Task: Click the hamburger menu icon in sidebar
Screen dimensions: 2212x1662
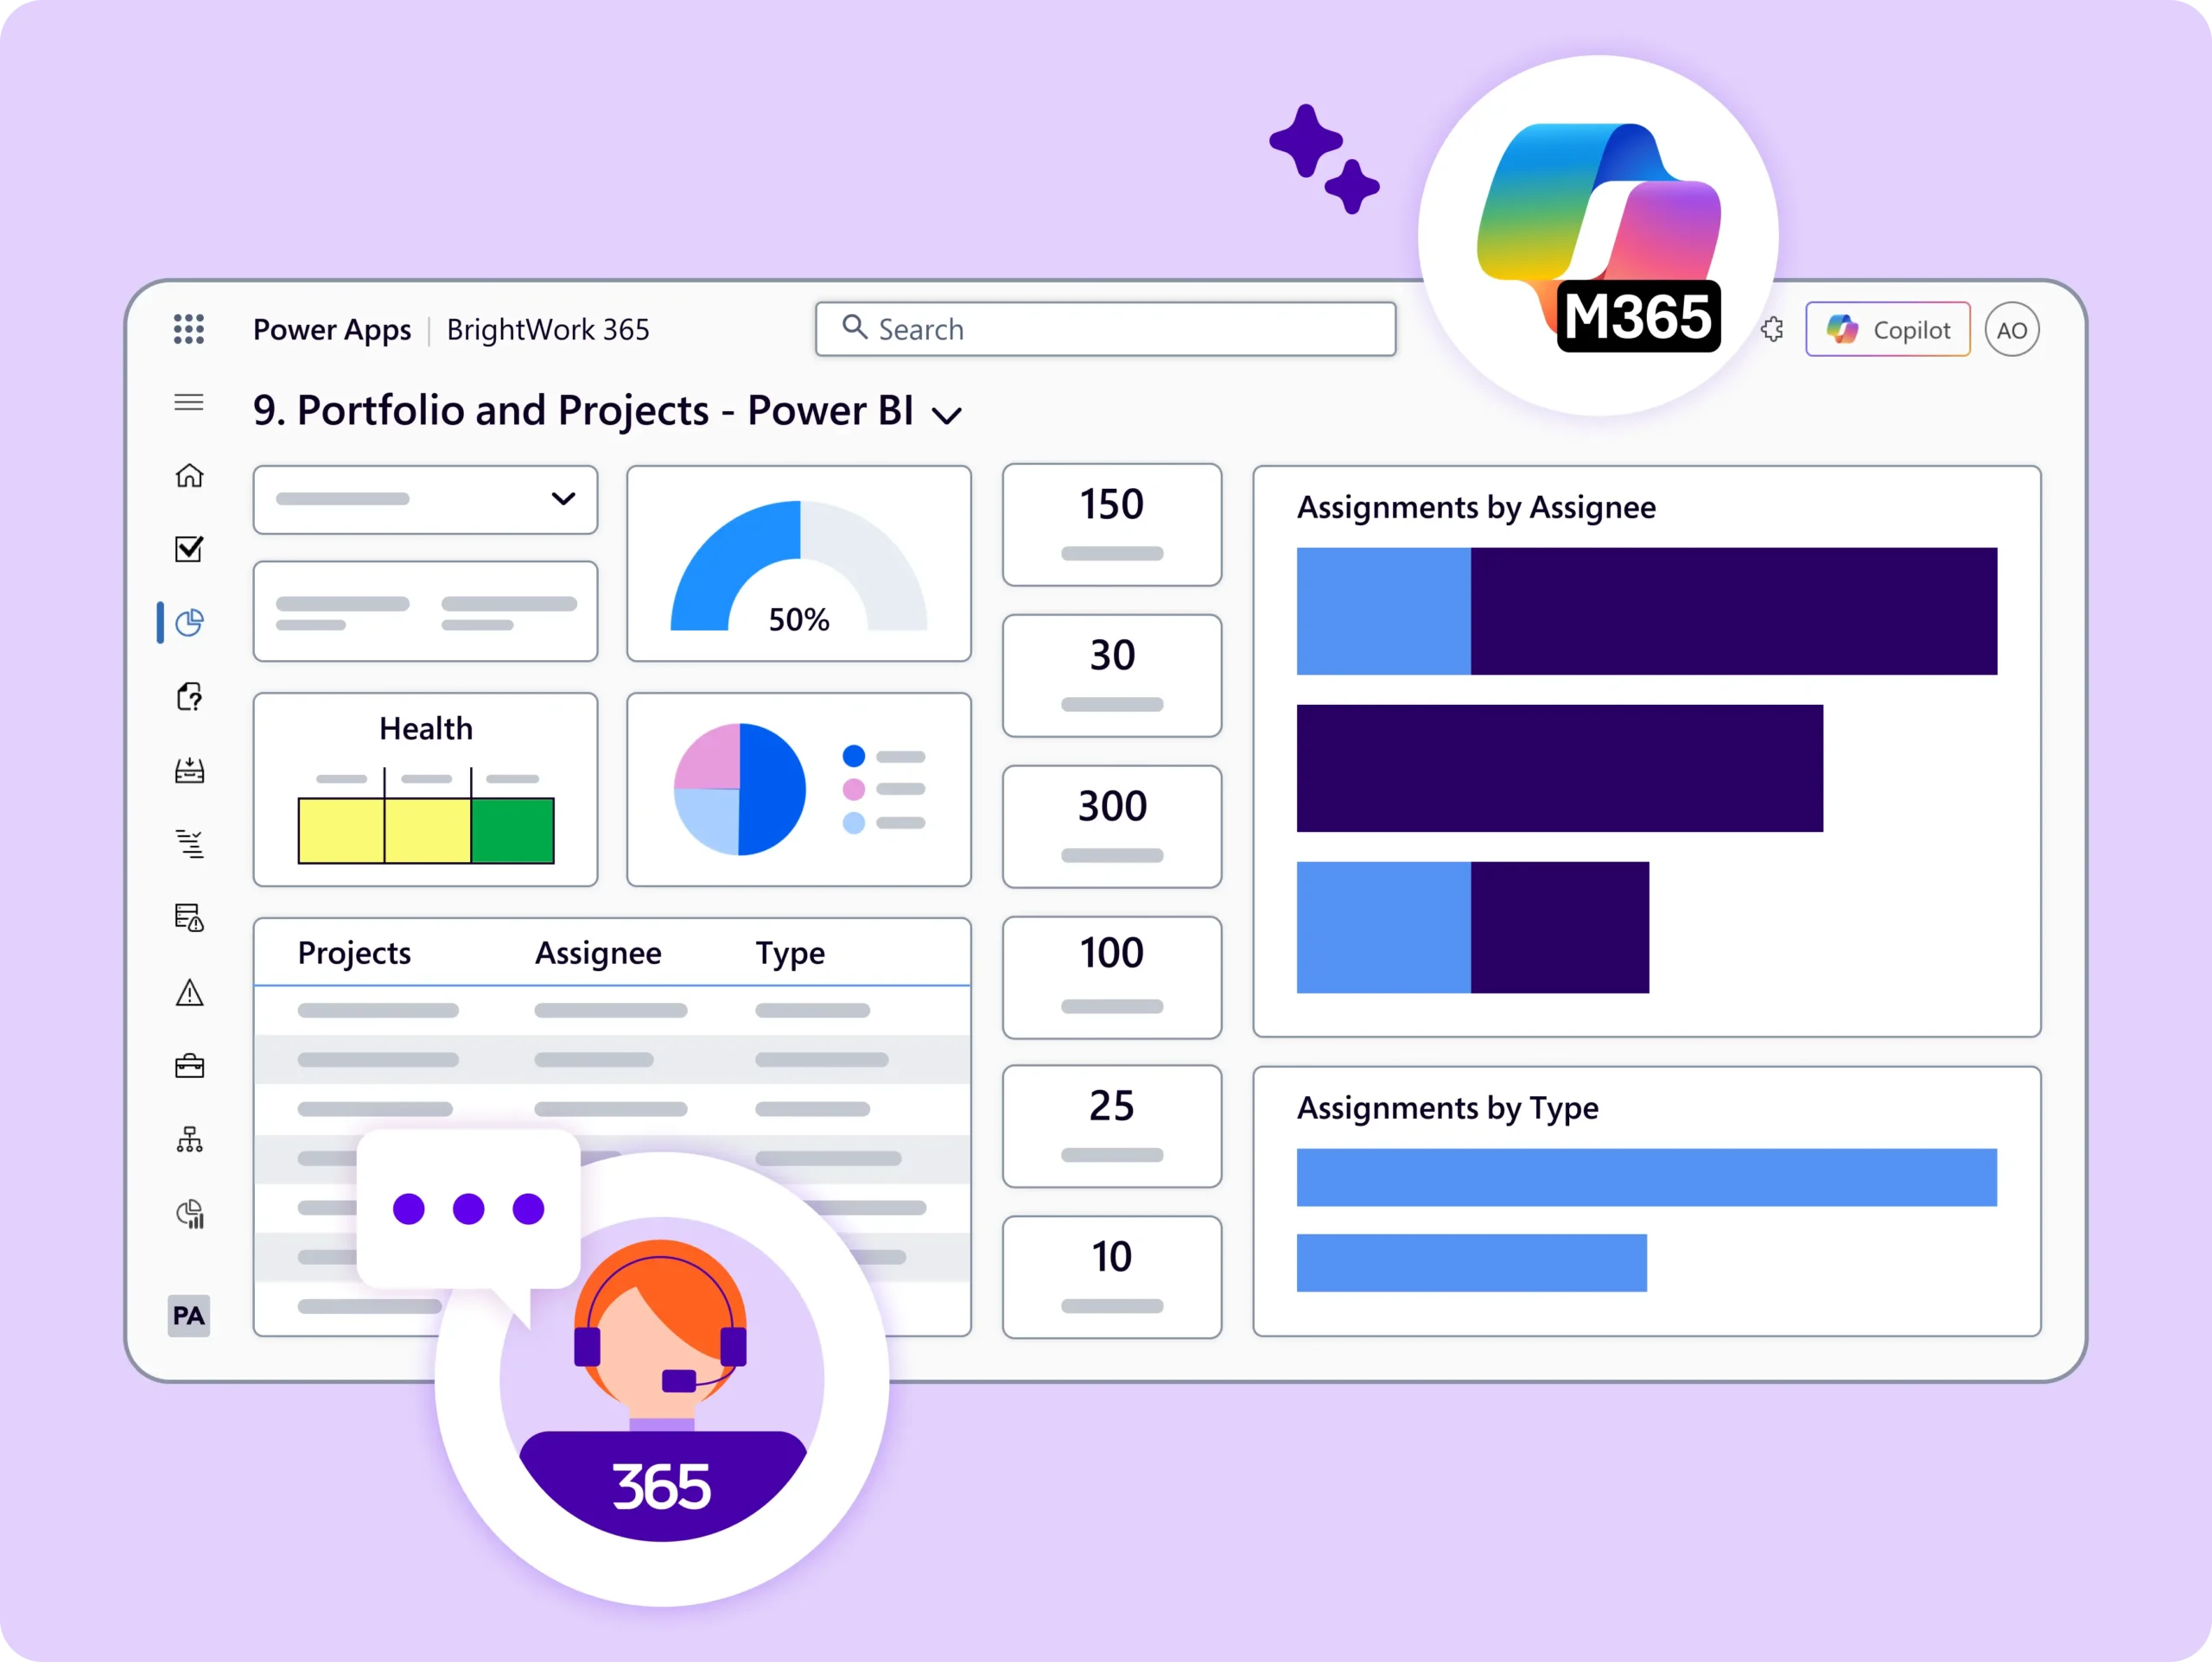Action: (188, 402)
